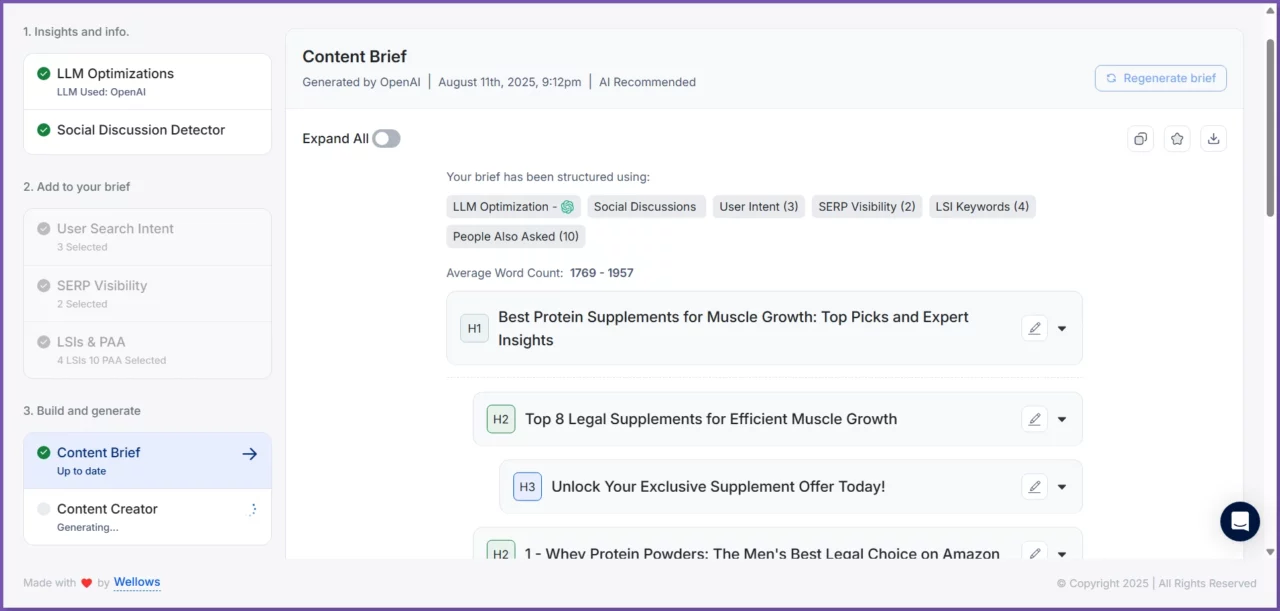Edit the Top 8 Legal Supplements heading
This screenshot has height=611, width=1280.
(x=1034, y=419)
